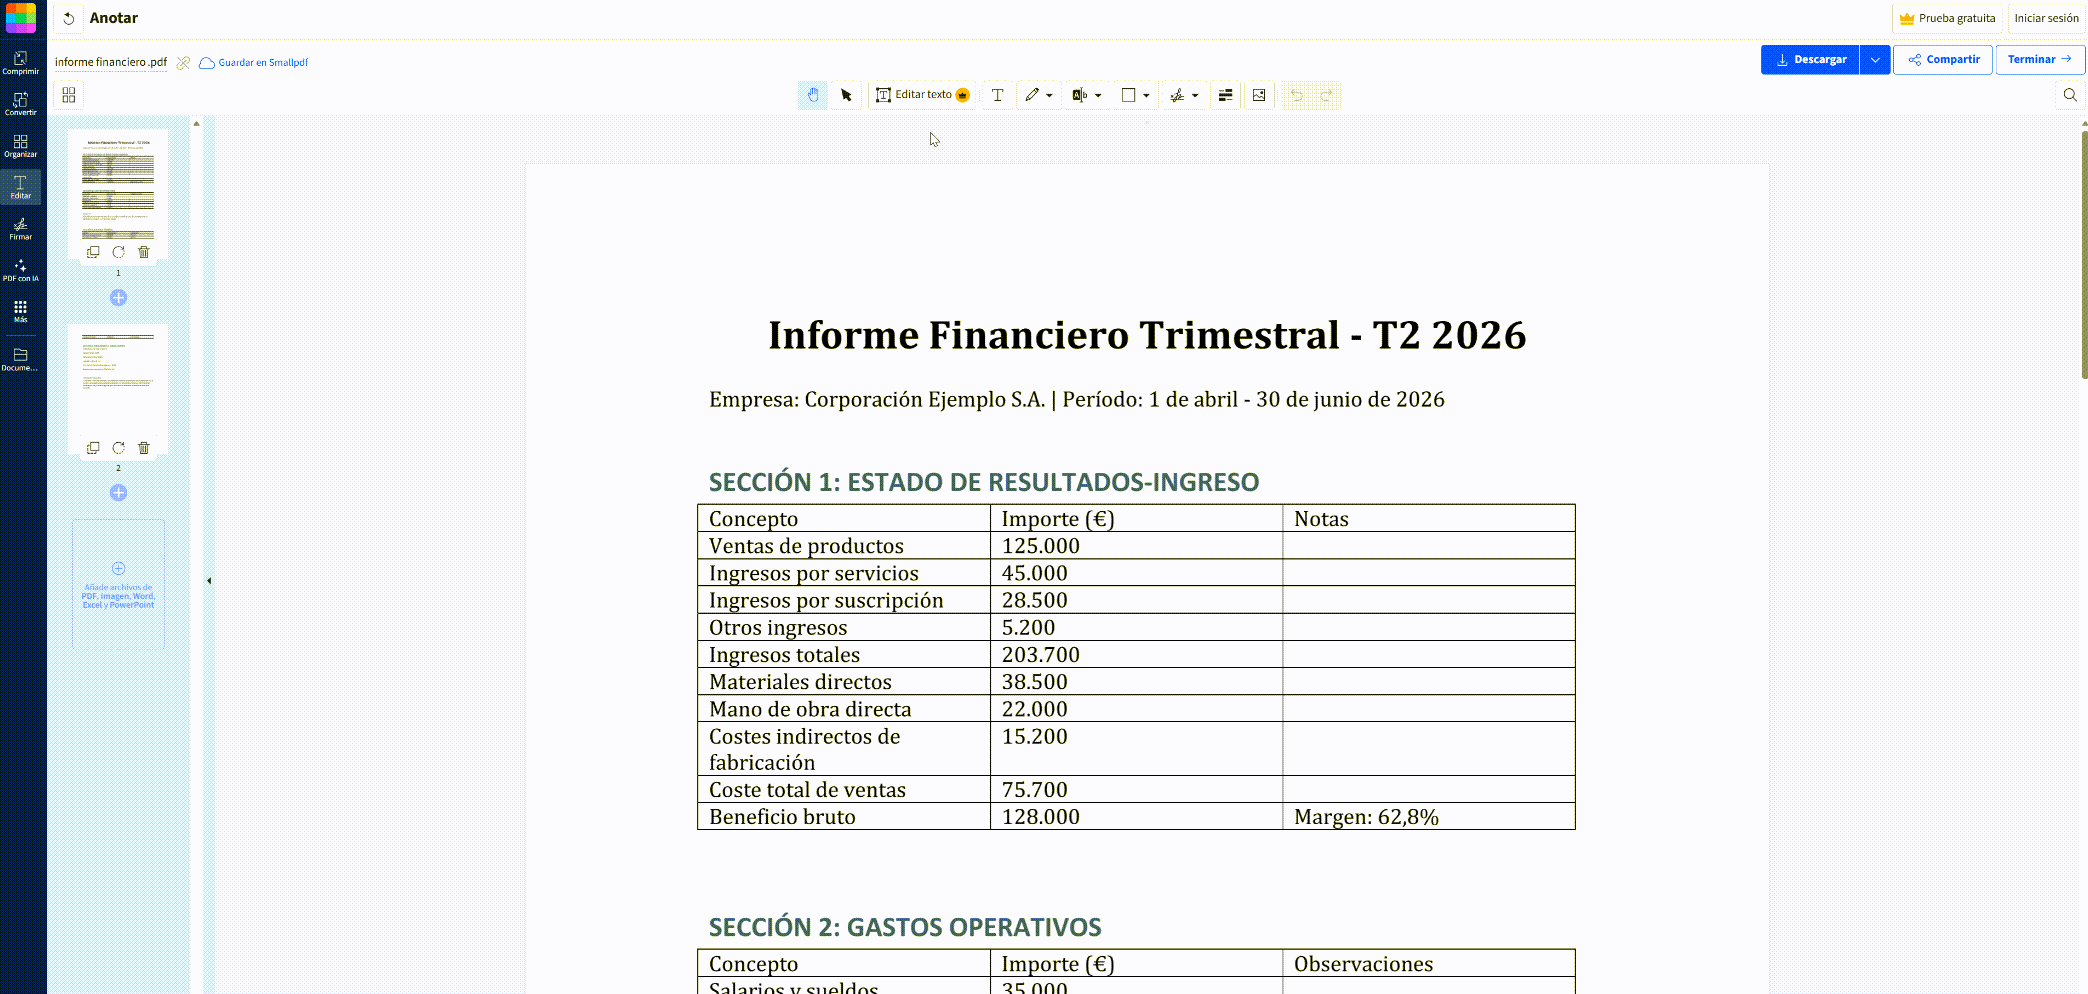Click the Editar texto premium button
2088x994 pixels.
click(x=923, y=95)
